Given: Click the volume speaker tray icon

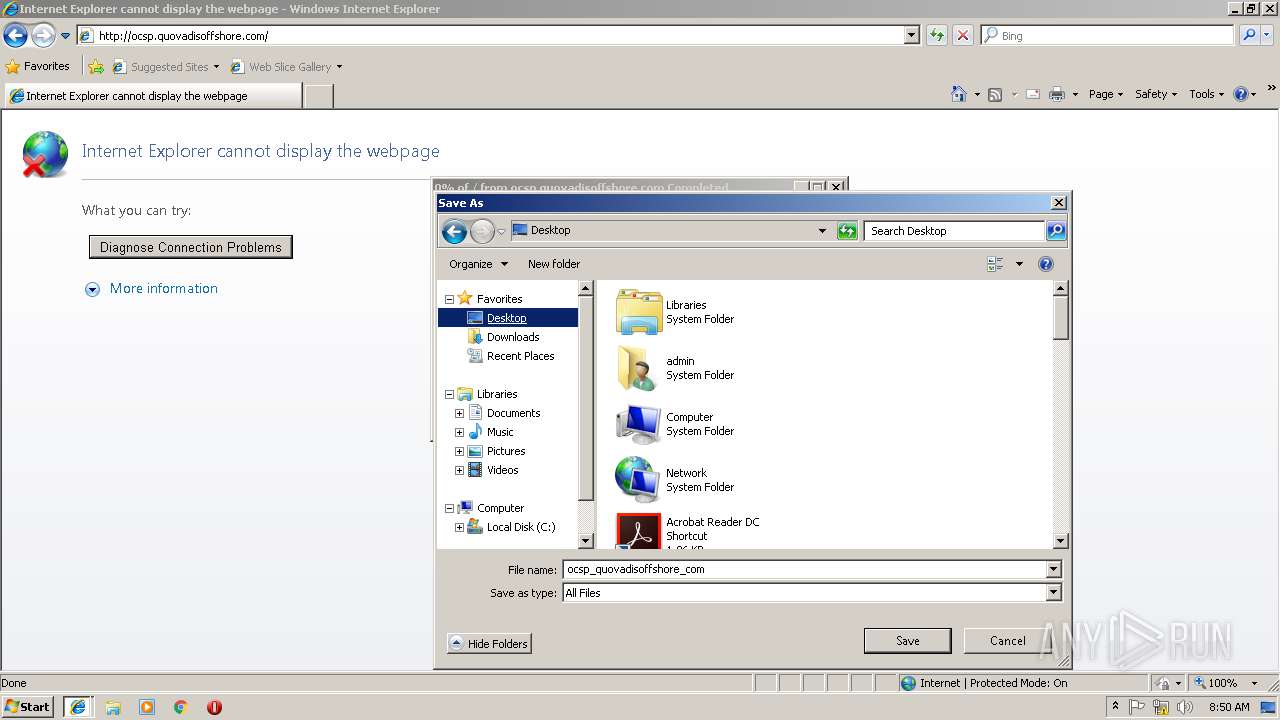Looking at the screenshot, I should (1184, 707).
